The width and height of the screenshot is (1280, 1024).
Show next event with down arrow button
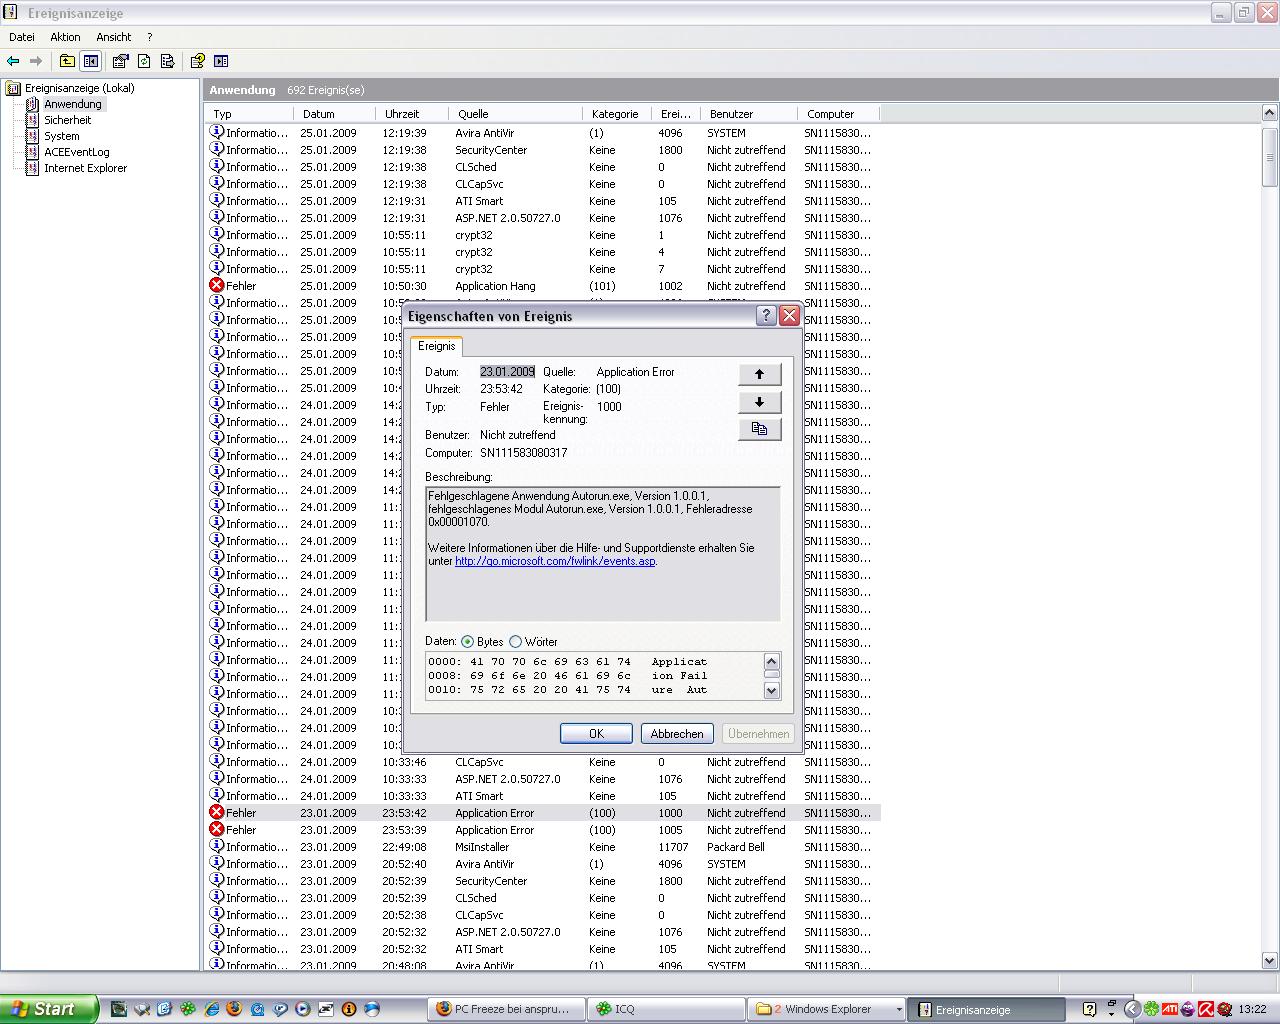tap(759, 402)
